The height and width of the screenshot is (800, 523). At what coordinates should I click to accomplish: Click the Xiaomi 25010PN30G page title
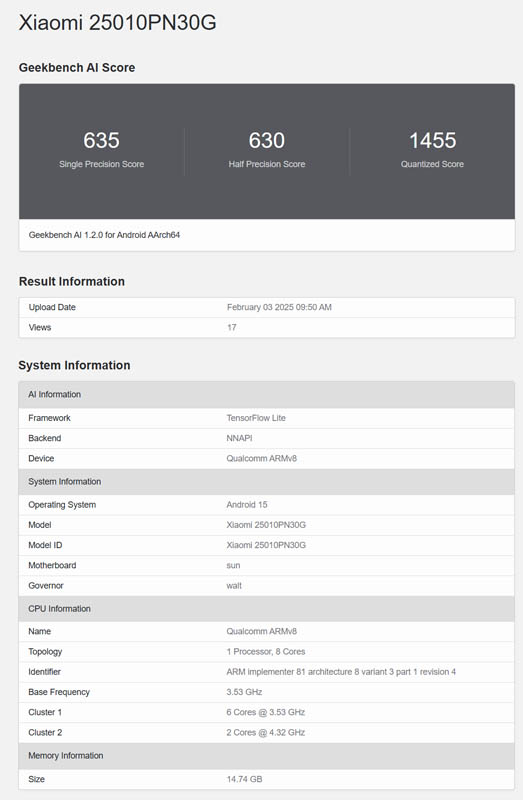coord(117,23)
